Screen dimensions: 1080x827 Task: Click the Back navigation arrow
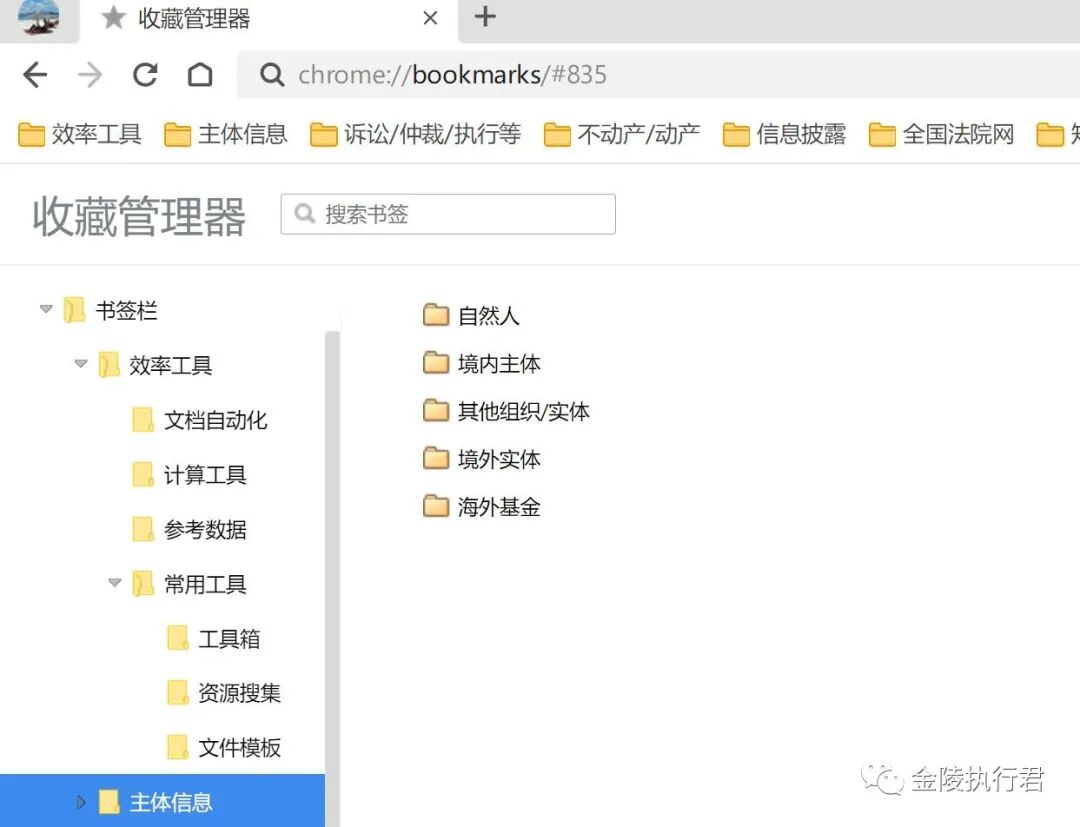tap(35, 74)
